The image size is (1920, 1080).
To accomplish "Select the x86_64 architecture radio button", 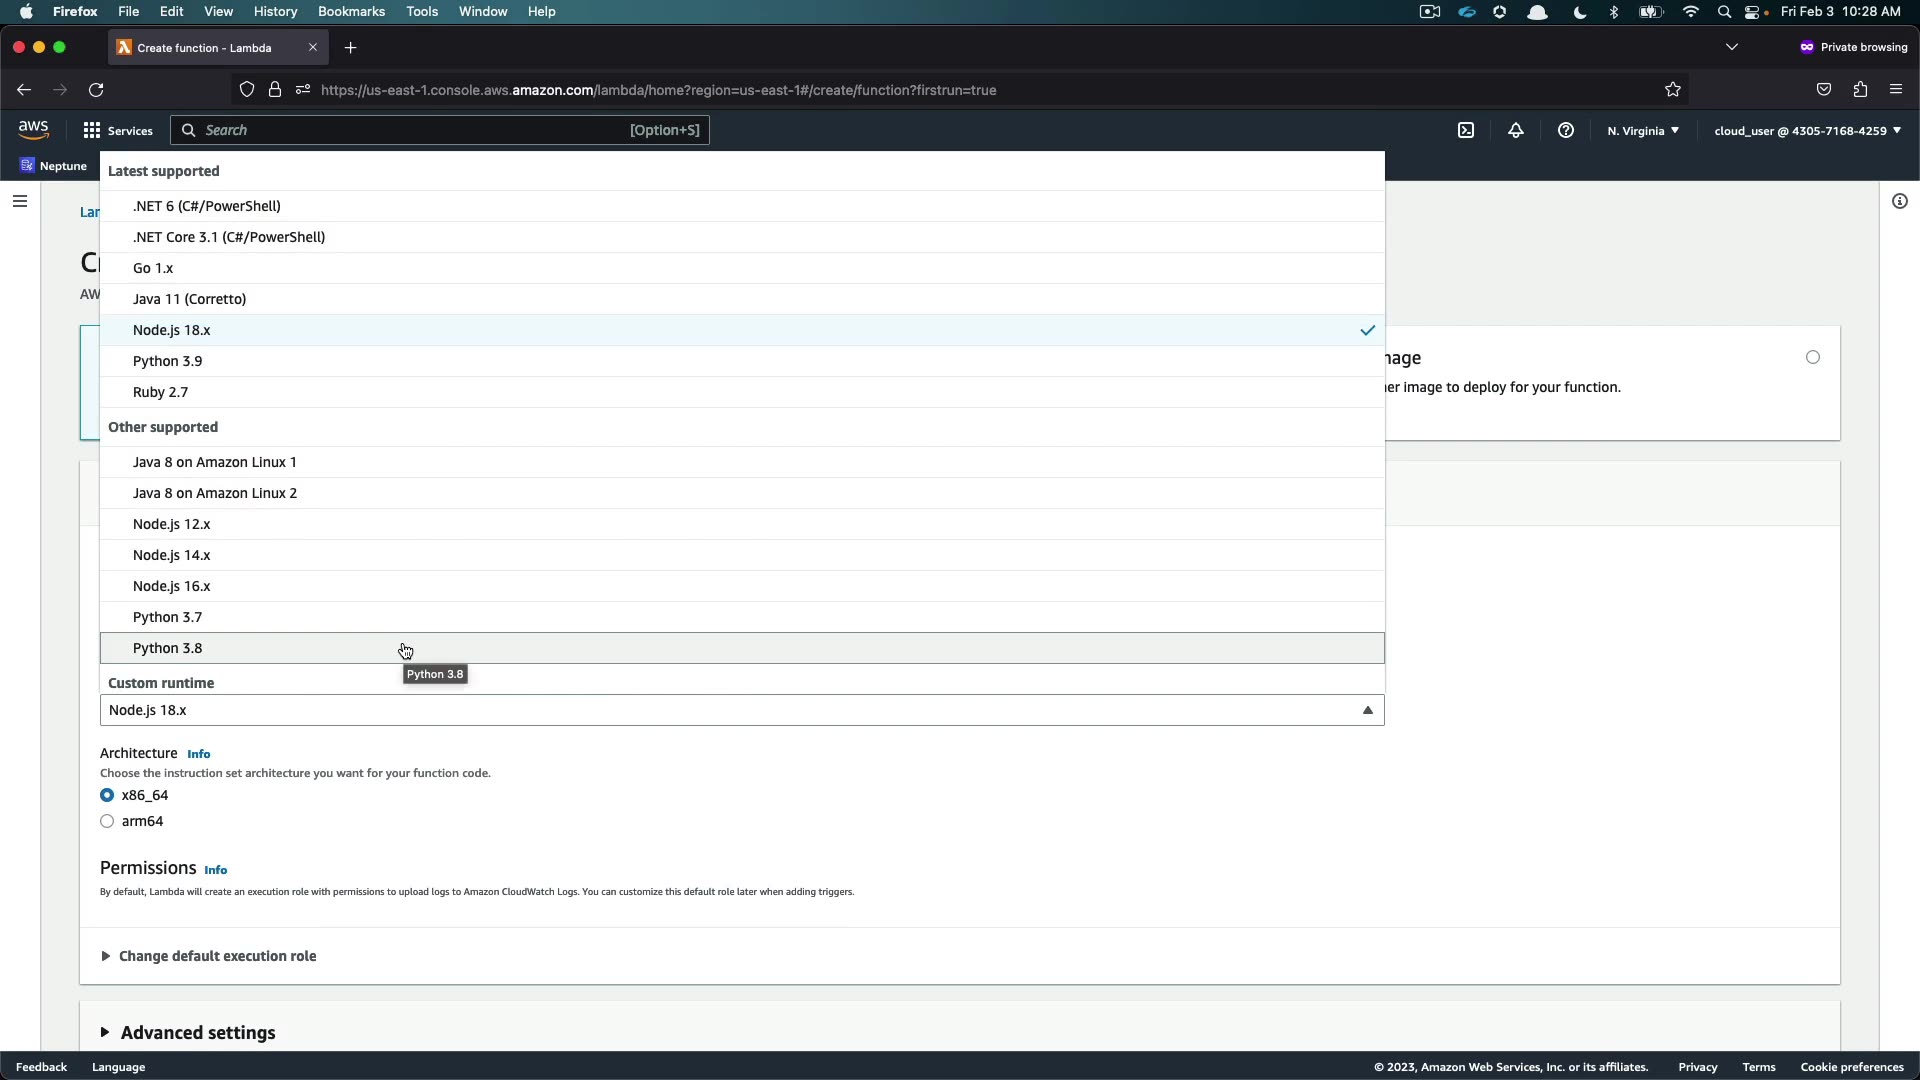I will point(107,795).
